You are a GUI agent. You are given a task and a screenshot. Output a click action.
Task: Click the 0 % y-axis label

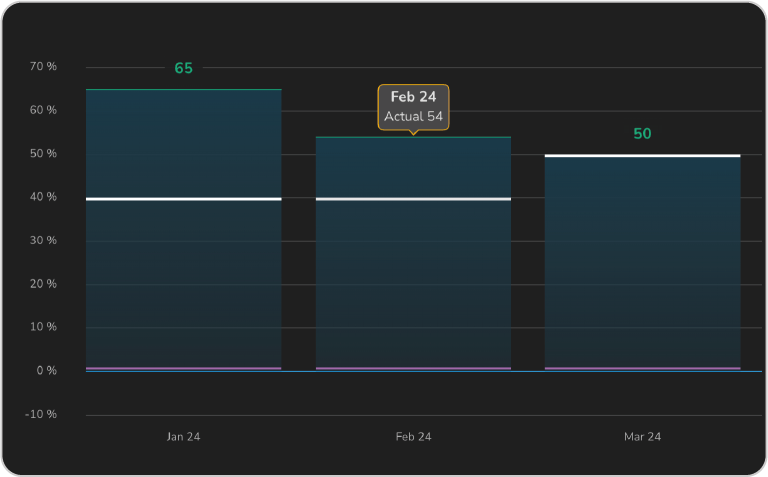(46, 371)
